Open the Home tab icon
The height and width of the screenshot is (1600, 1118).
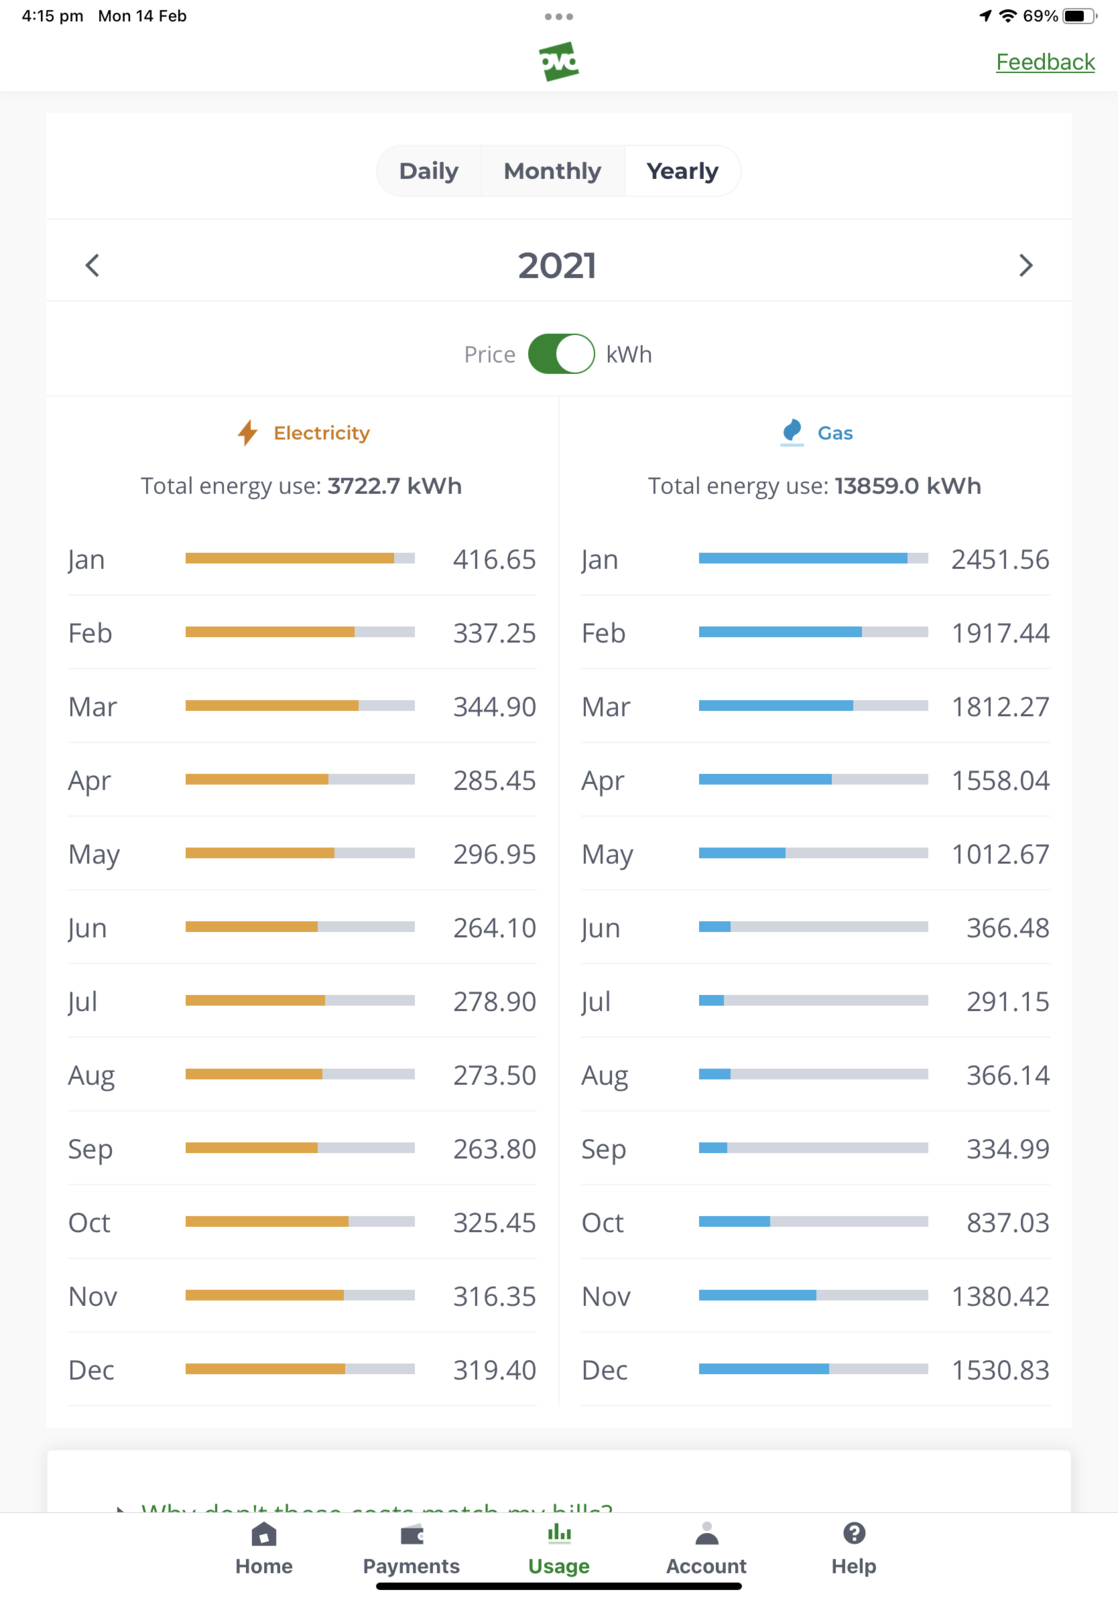264,1534
